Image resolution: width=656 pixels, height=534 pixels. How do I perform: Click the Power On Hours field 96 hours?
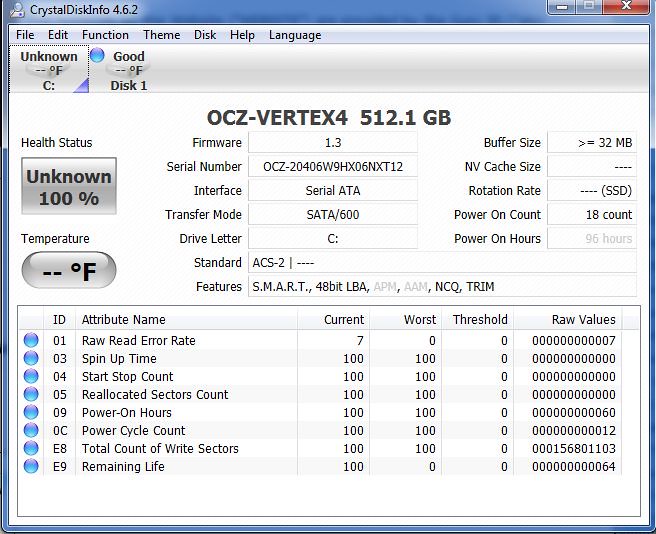[592, 239]
